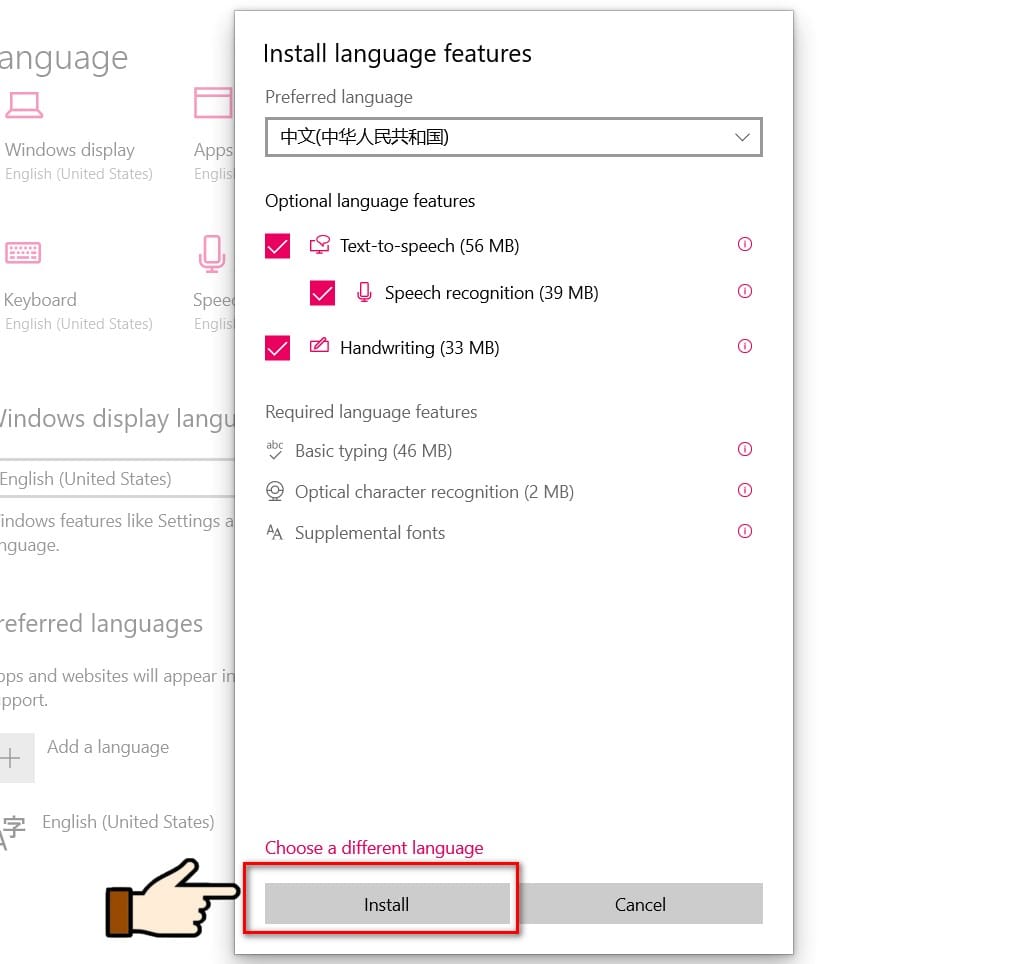Click the English (United States) language glyph icon

click(x=13, y=831)
